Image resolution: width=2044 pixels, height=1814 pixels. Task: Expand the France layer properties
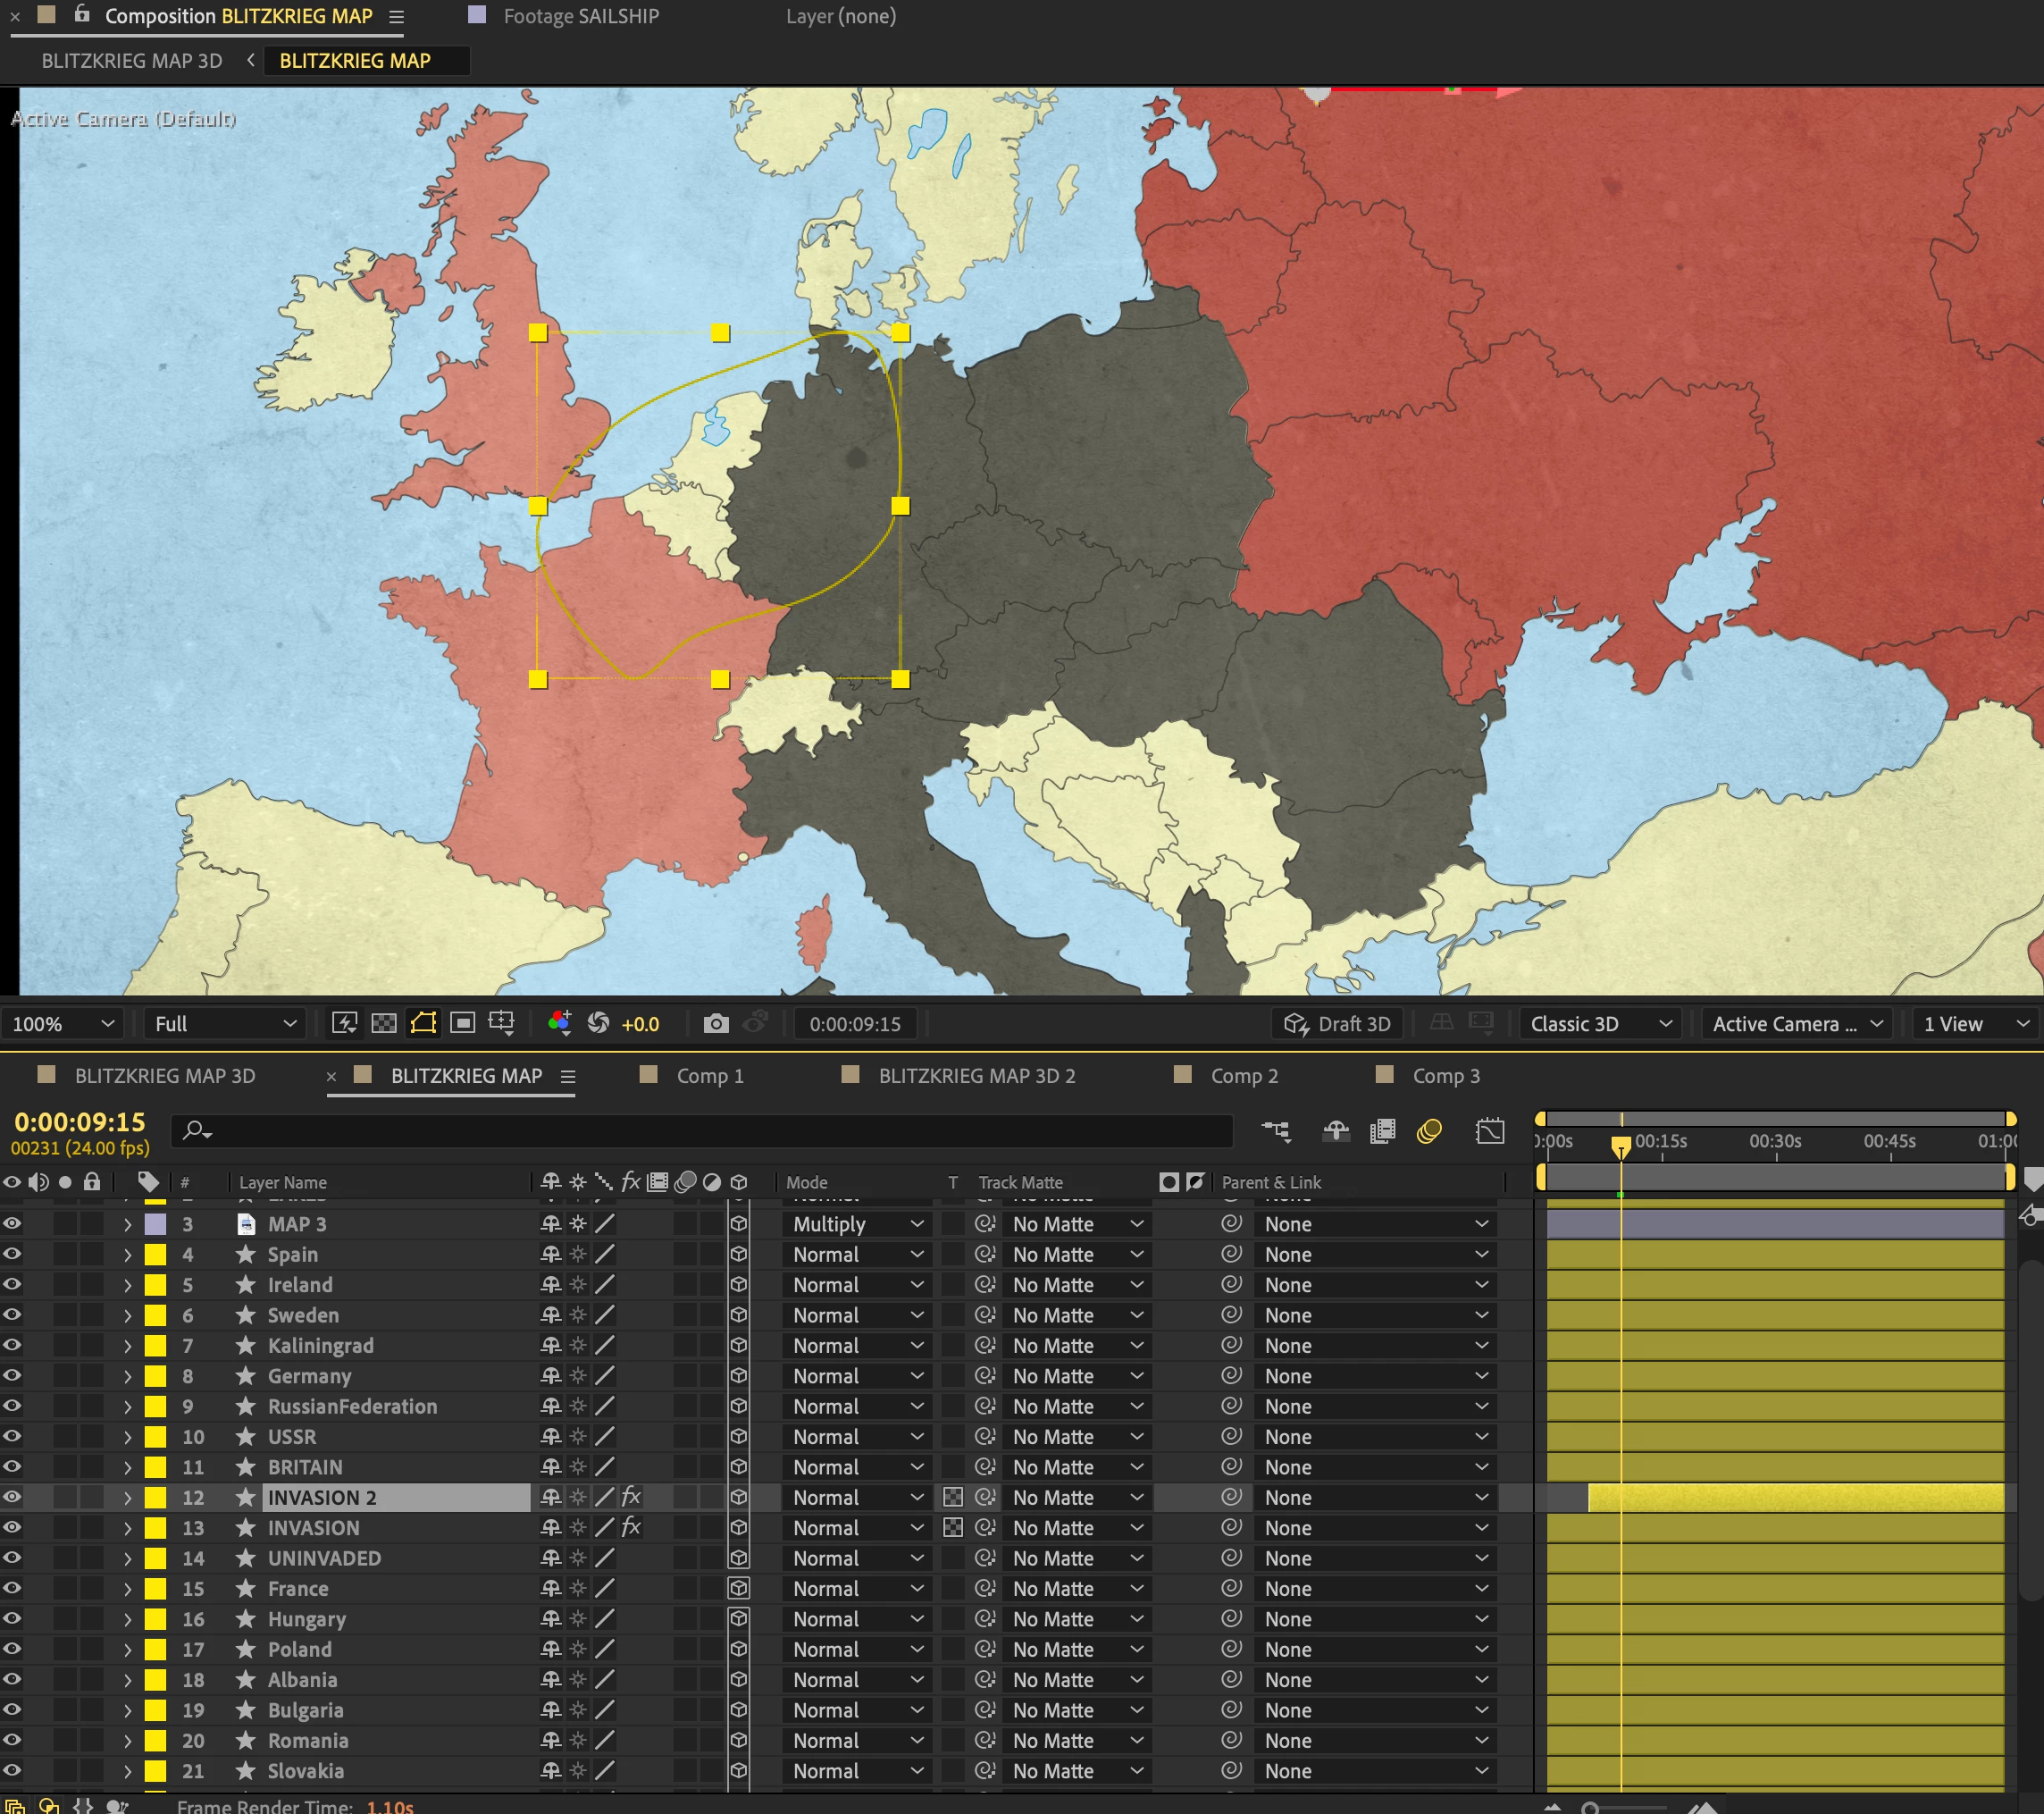pyautogui.click(x=127, y=1589)
